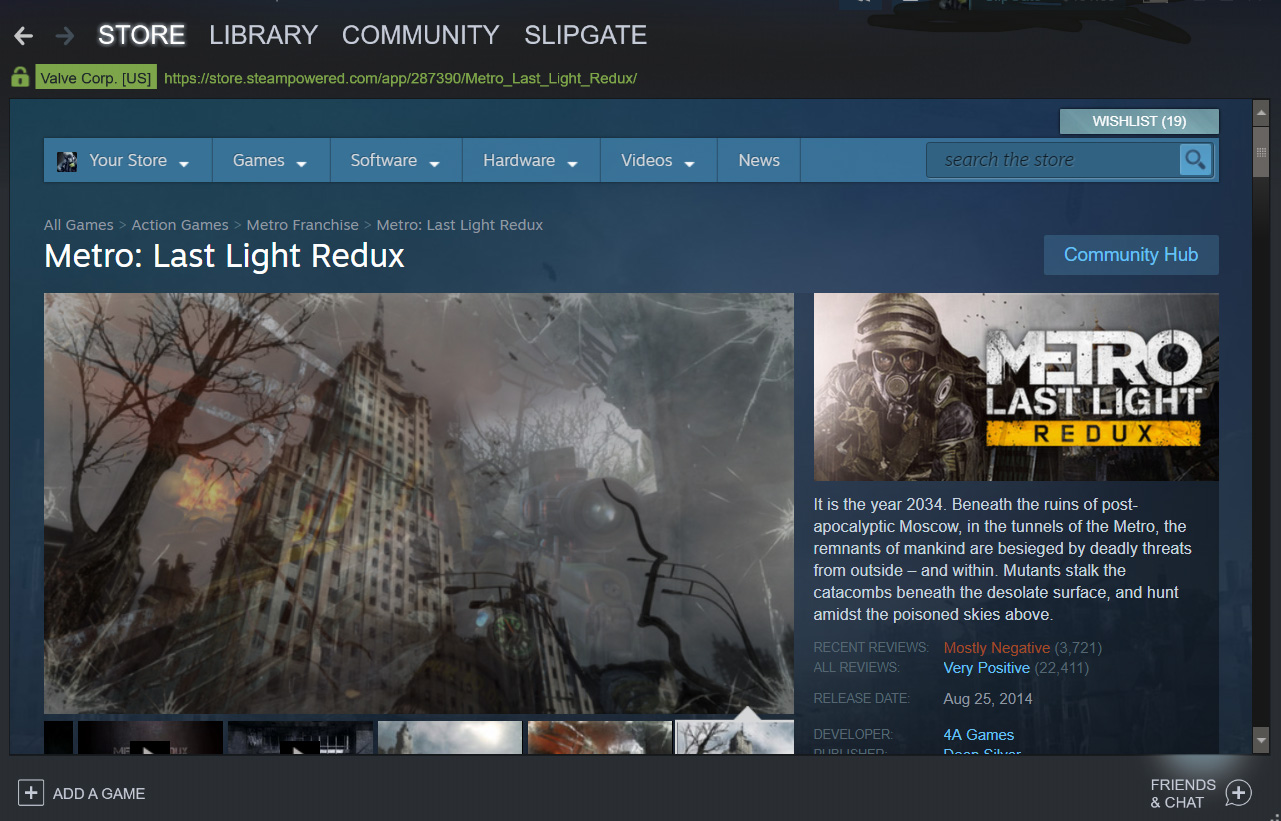Select the third screenshot thumbnail
The height and width of the screenshot is (821, 1281).
click(x=450, y=738)
